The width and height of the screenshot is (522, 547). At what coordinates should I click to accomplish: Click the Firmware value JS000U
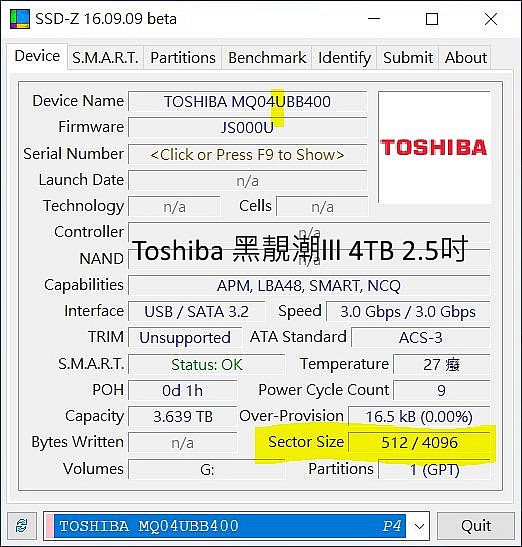click(247, 128)
